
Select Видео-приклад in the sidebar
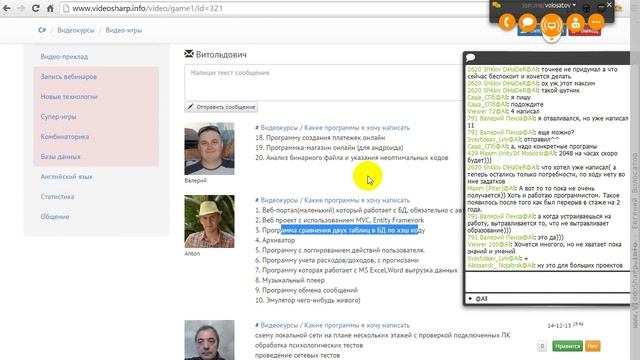64,57
